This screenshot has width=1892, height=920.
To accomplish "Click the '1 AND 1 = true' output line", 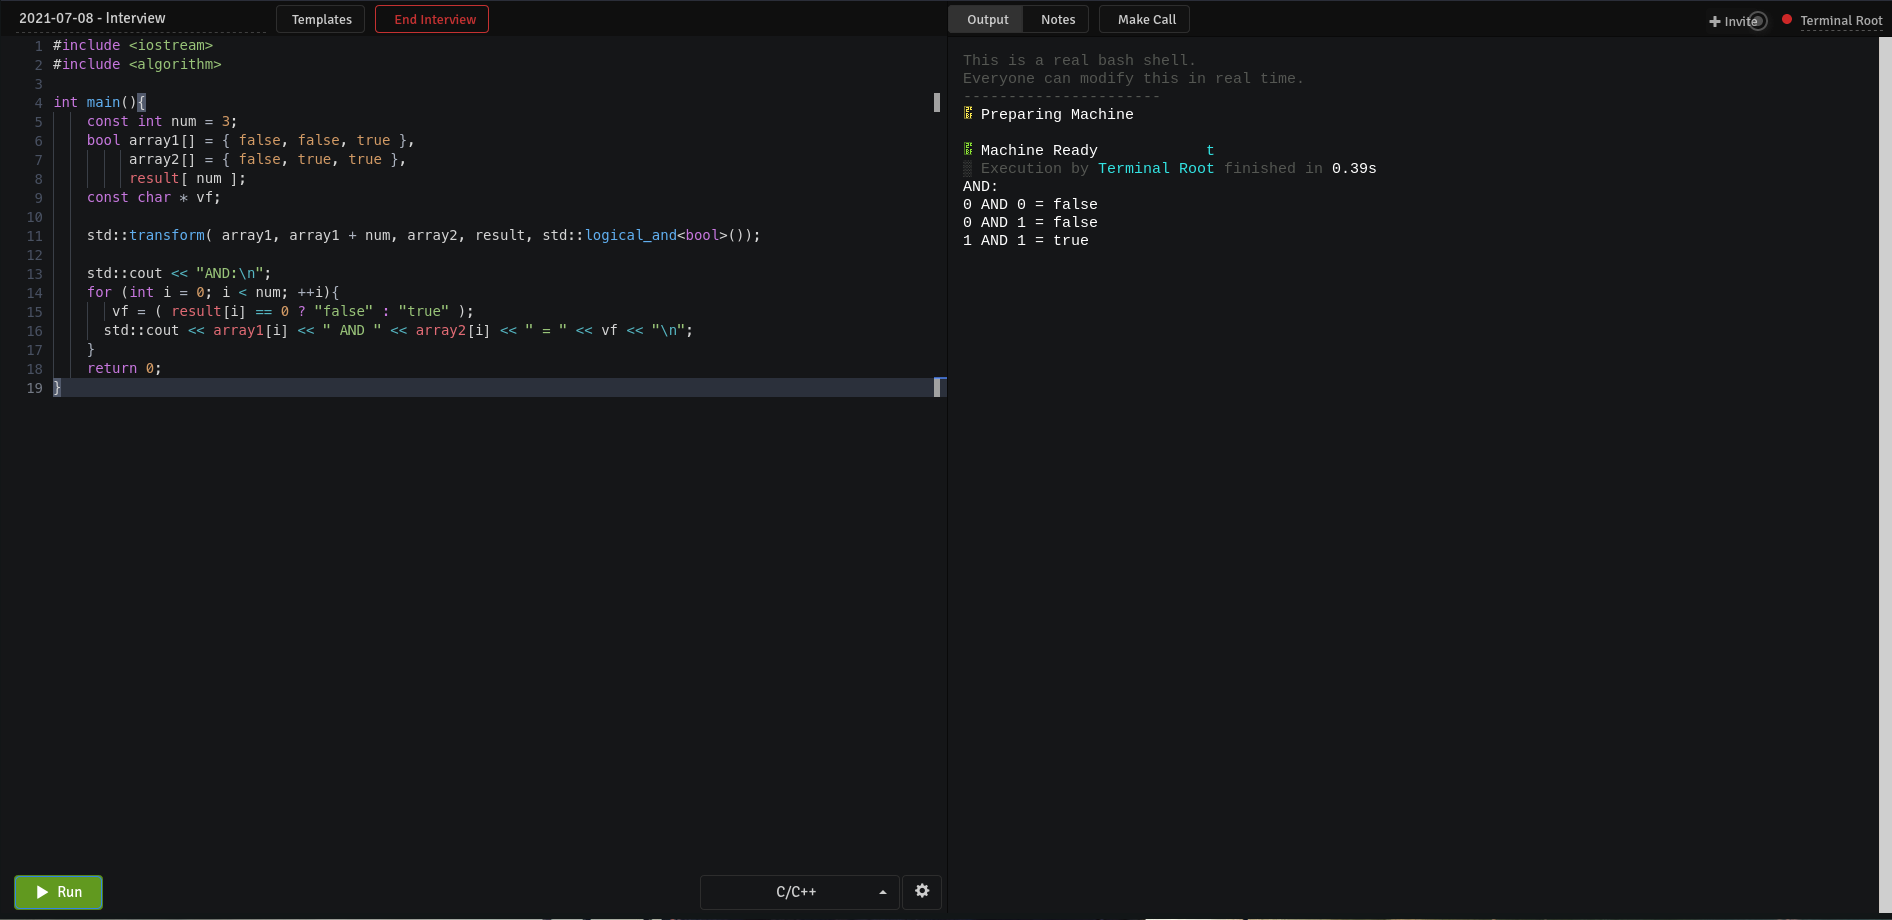I will [1026, 240].
